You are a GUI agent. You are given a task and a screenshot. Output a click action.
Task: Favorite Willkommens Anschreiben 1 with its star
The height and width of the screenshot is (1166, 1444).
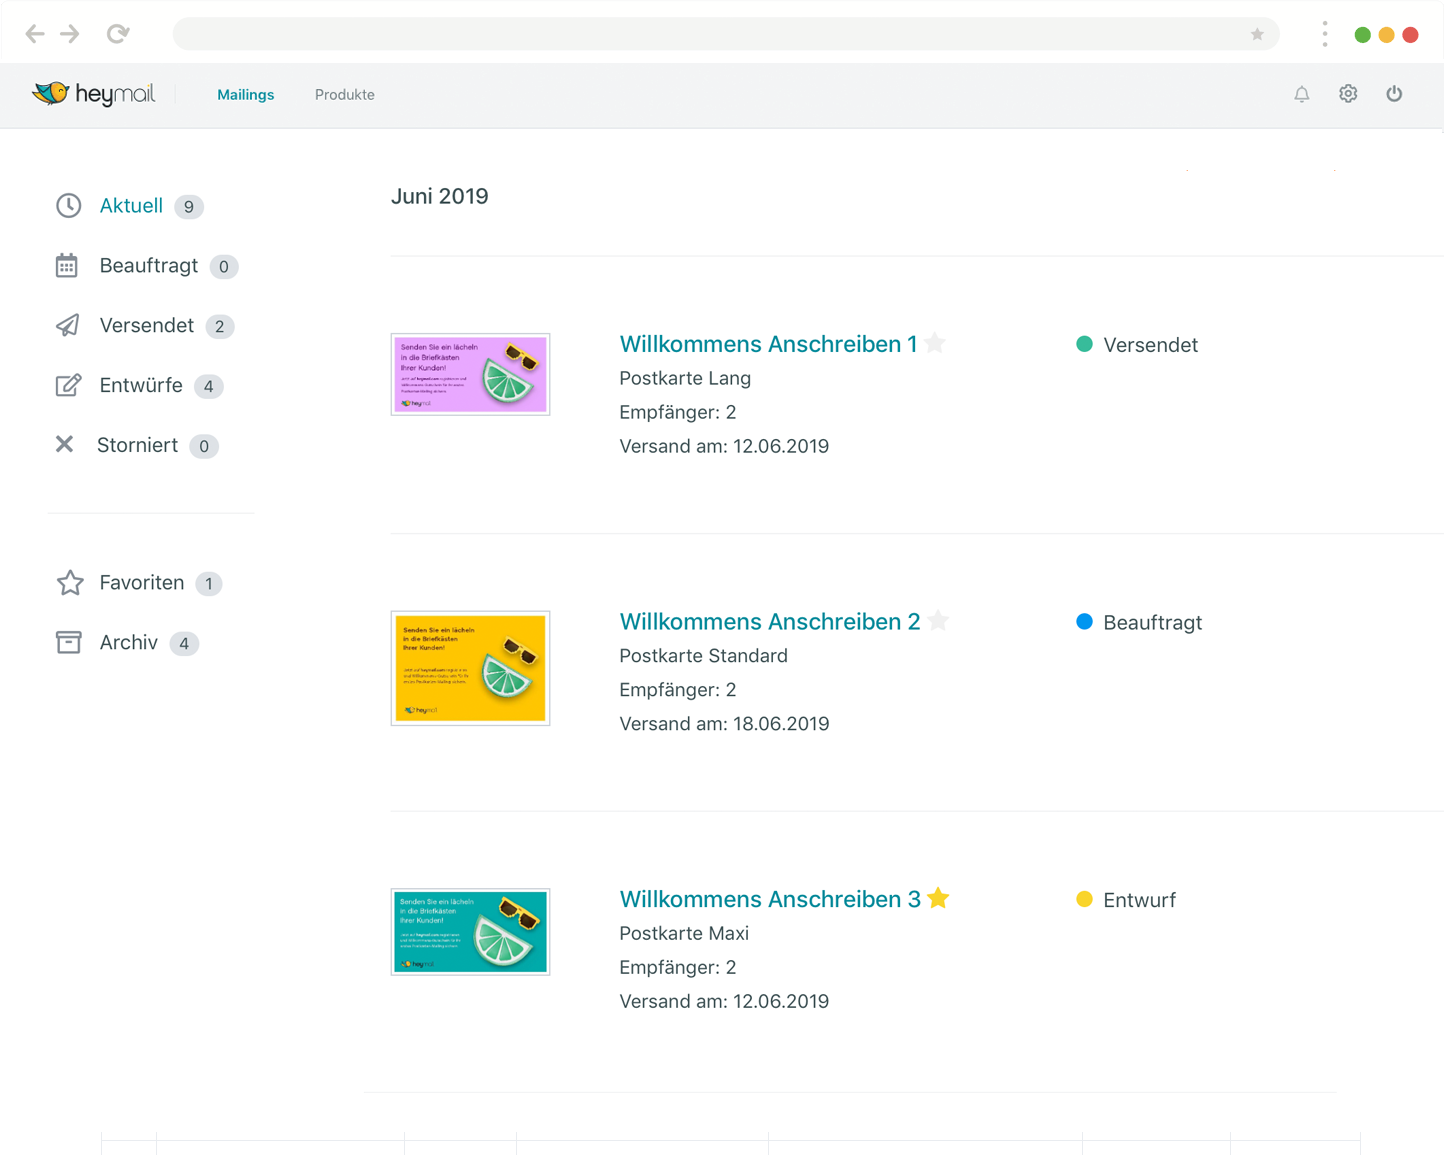coord(935,343)
